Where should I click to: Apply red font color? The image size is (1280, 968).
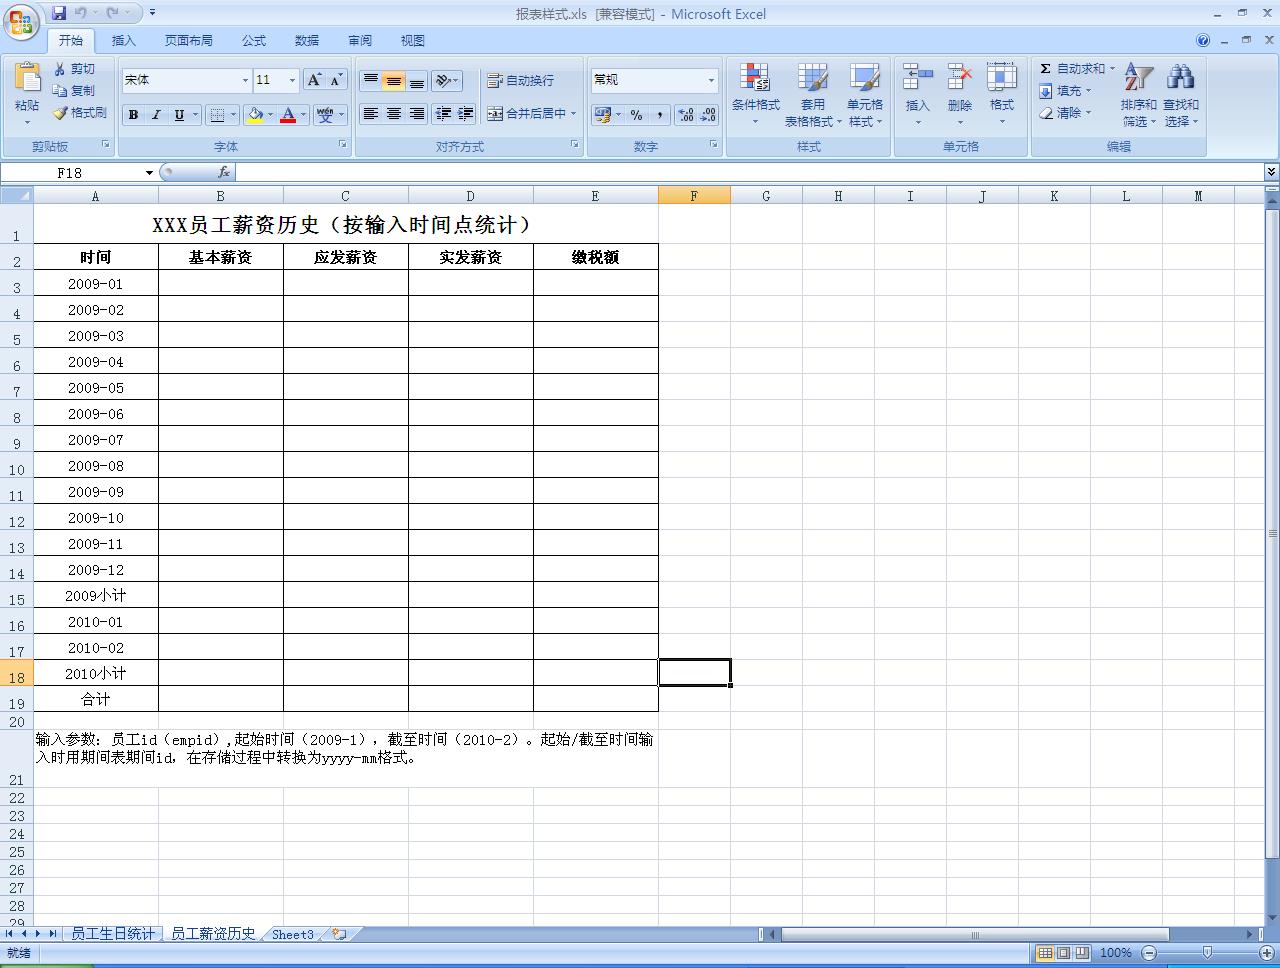tap(288, 115)
